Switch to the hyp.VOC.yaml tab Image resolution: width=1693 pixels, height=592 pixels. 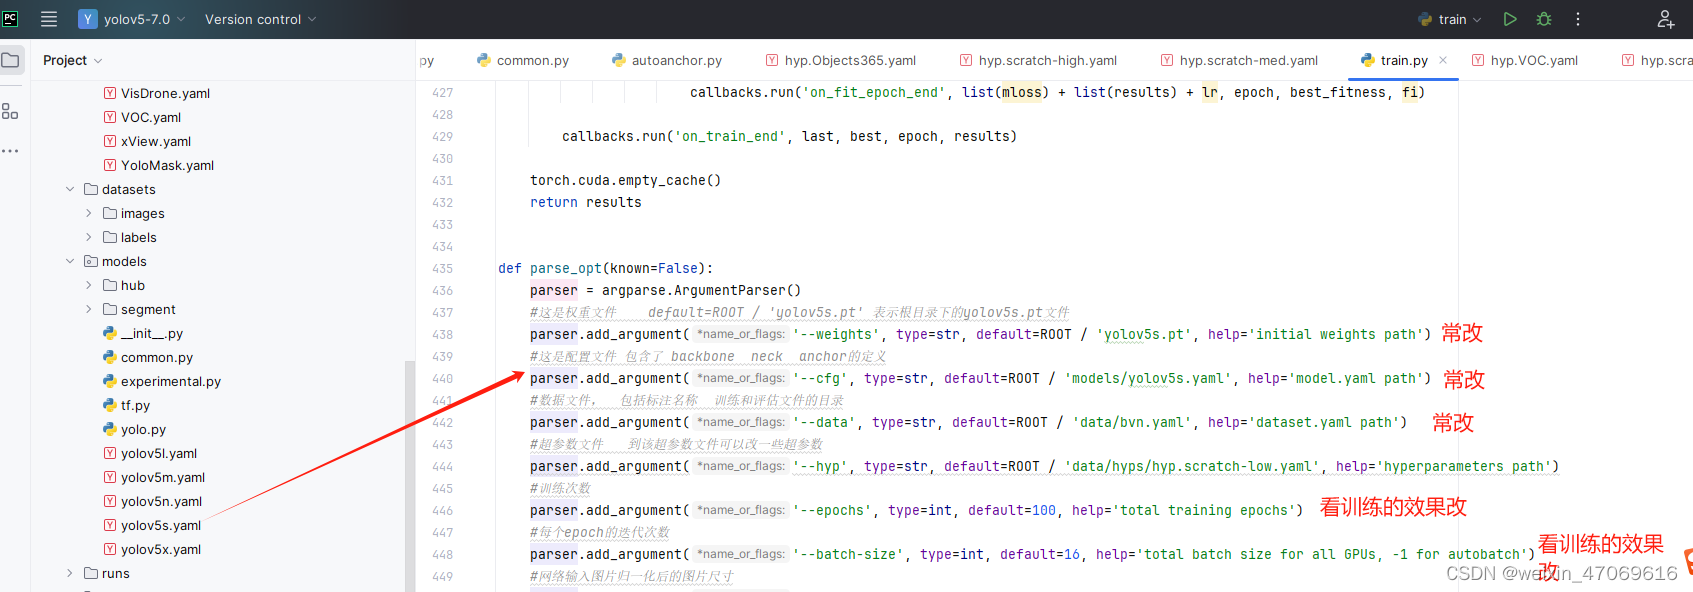coord(1525,60)
